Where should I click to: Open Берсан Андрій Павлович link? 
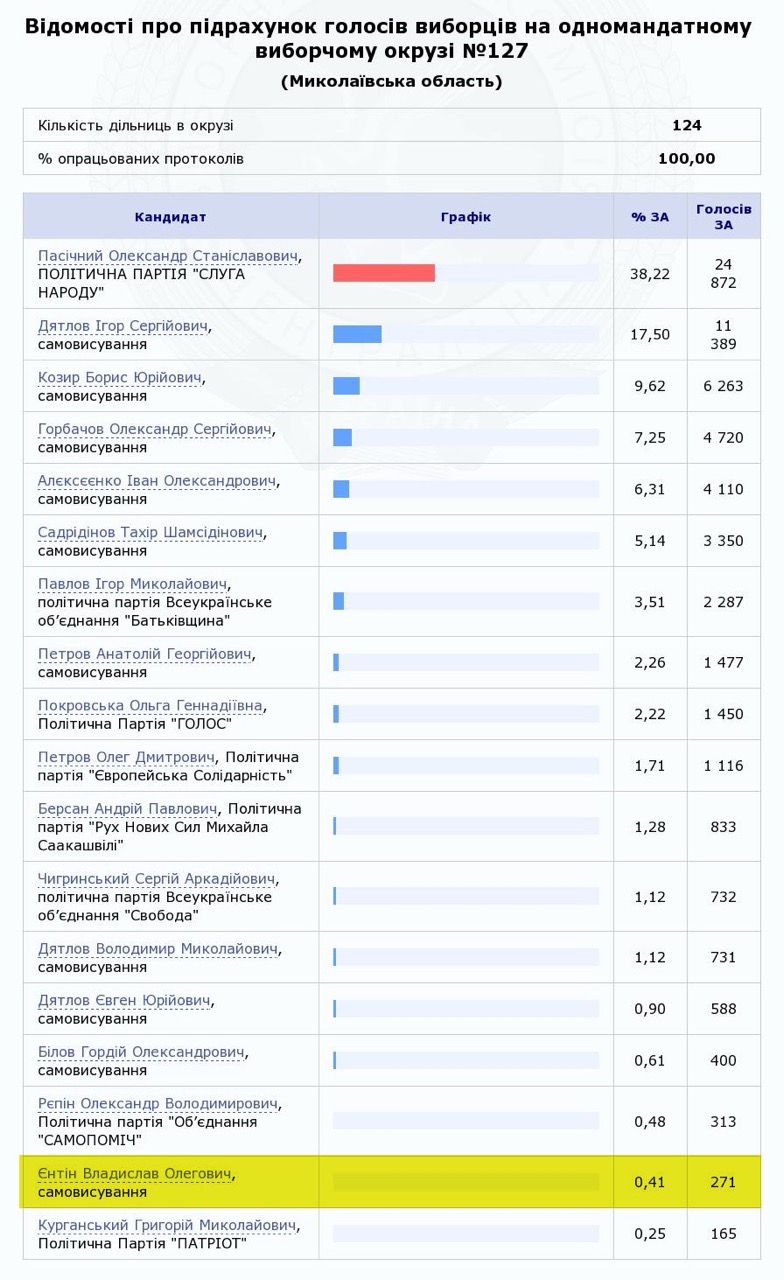click(x=128, y=809)
